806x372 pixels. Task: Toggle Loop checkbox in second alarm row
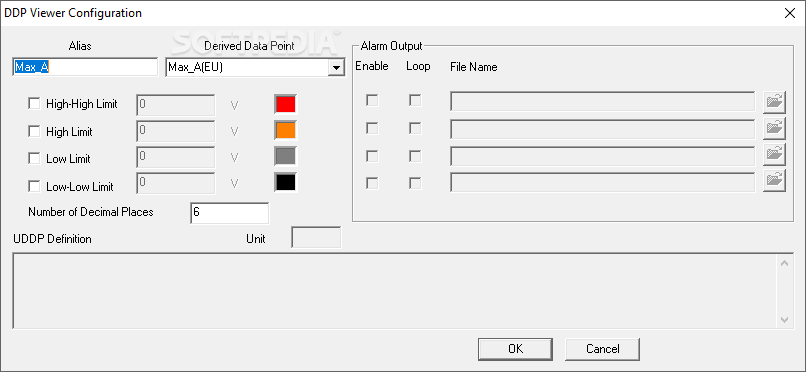(415, 128)
